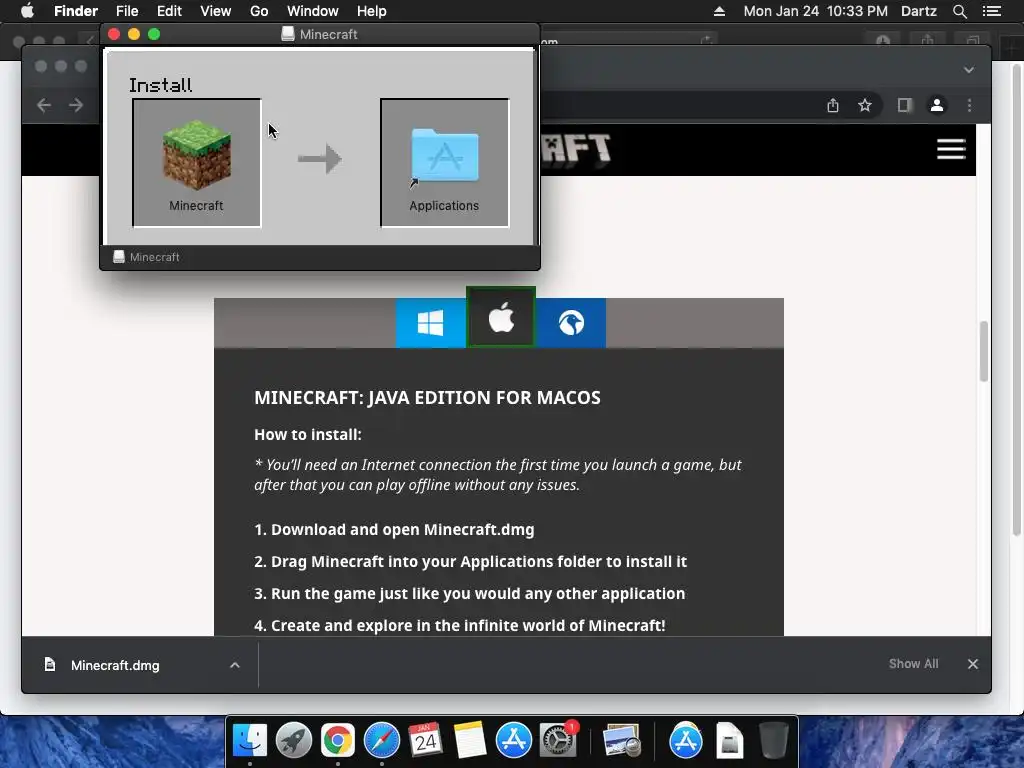Image resolution: width=1024 pixels, height=768 pixels.
Task: Open the Window menu
Action: coord(313,11)
